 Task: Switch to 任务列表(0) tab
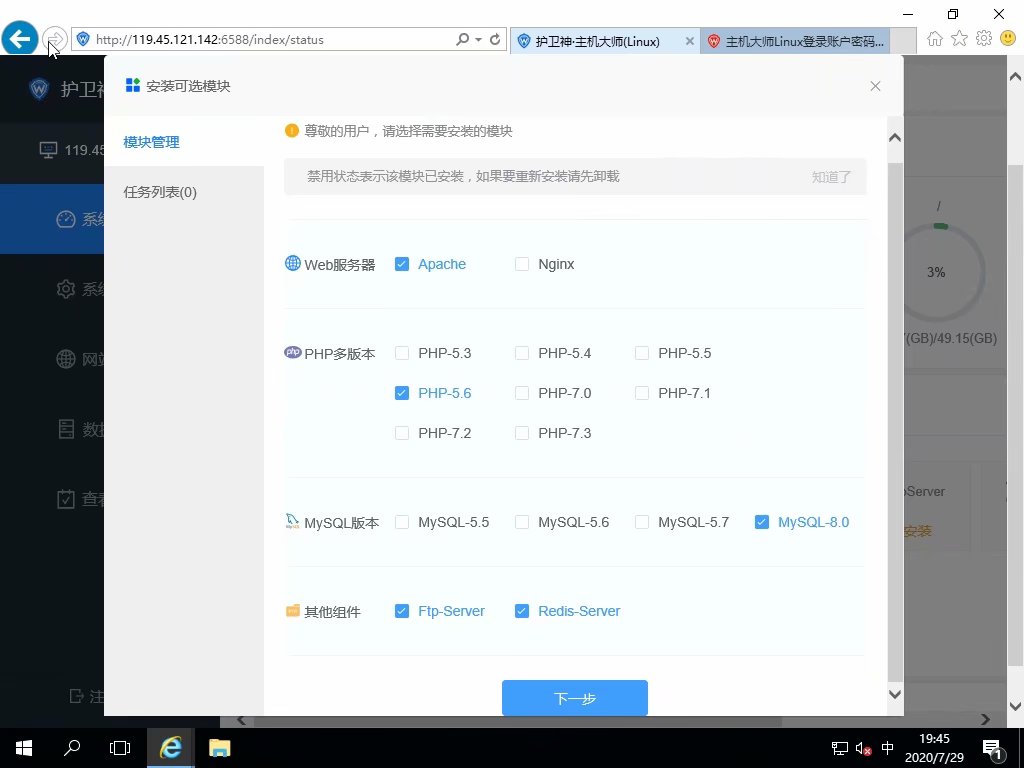coord(160,192)
